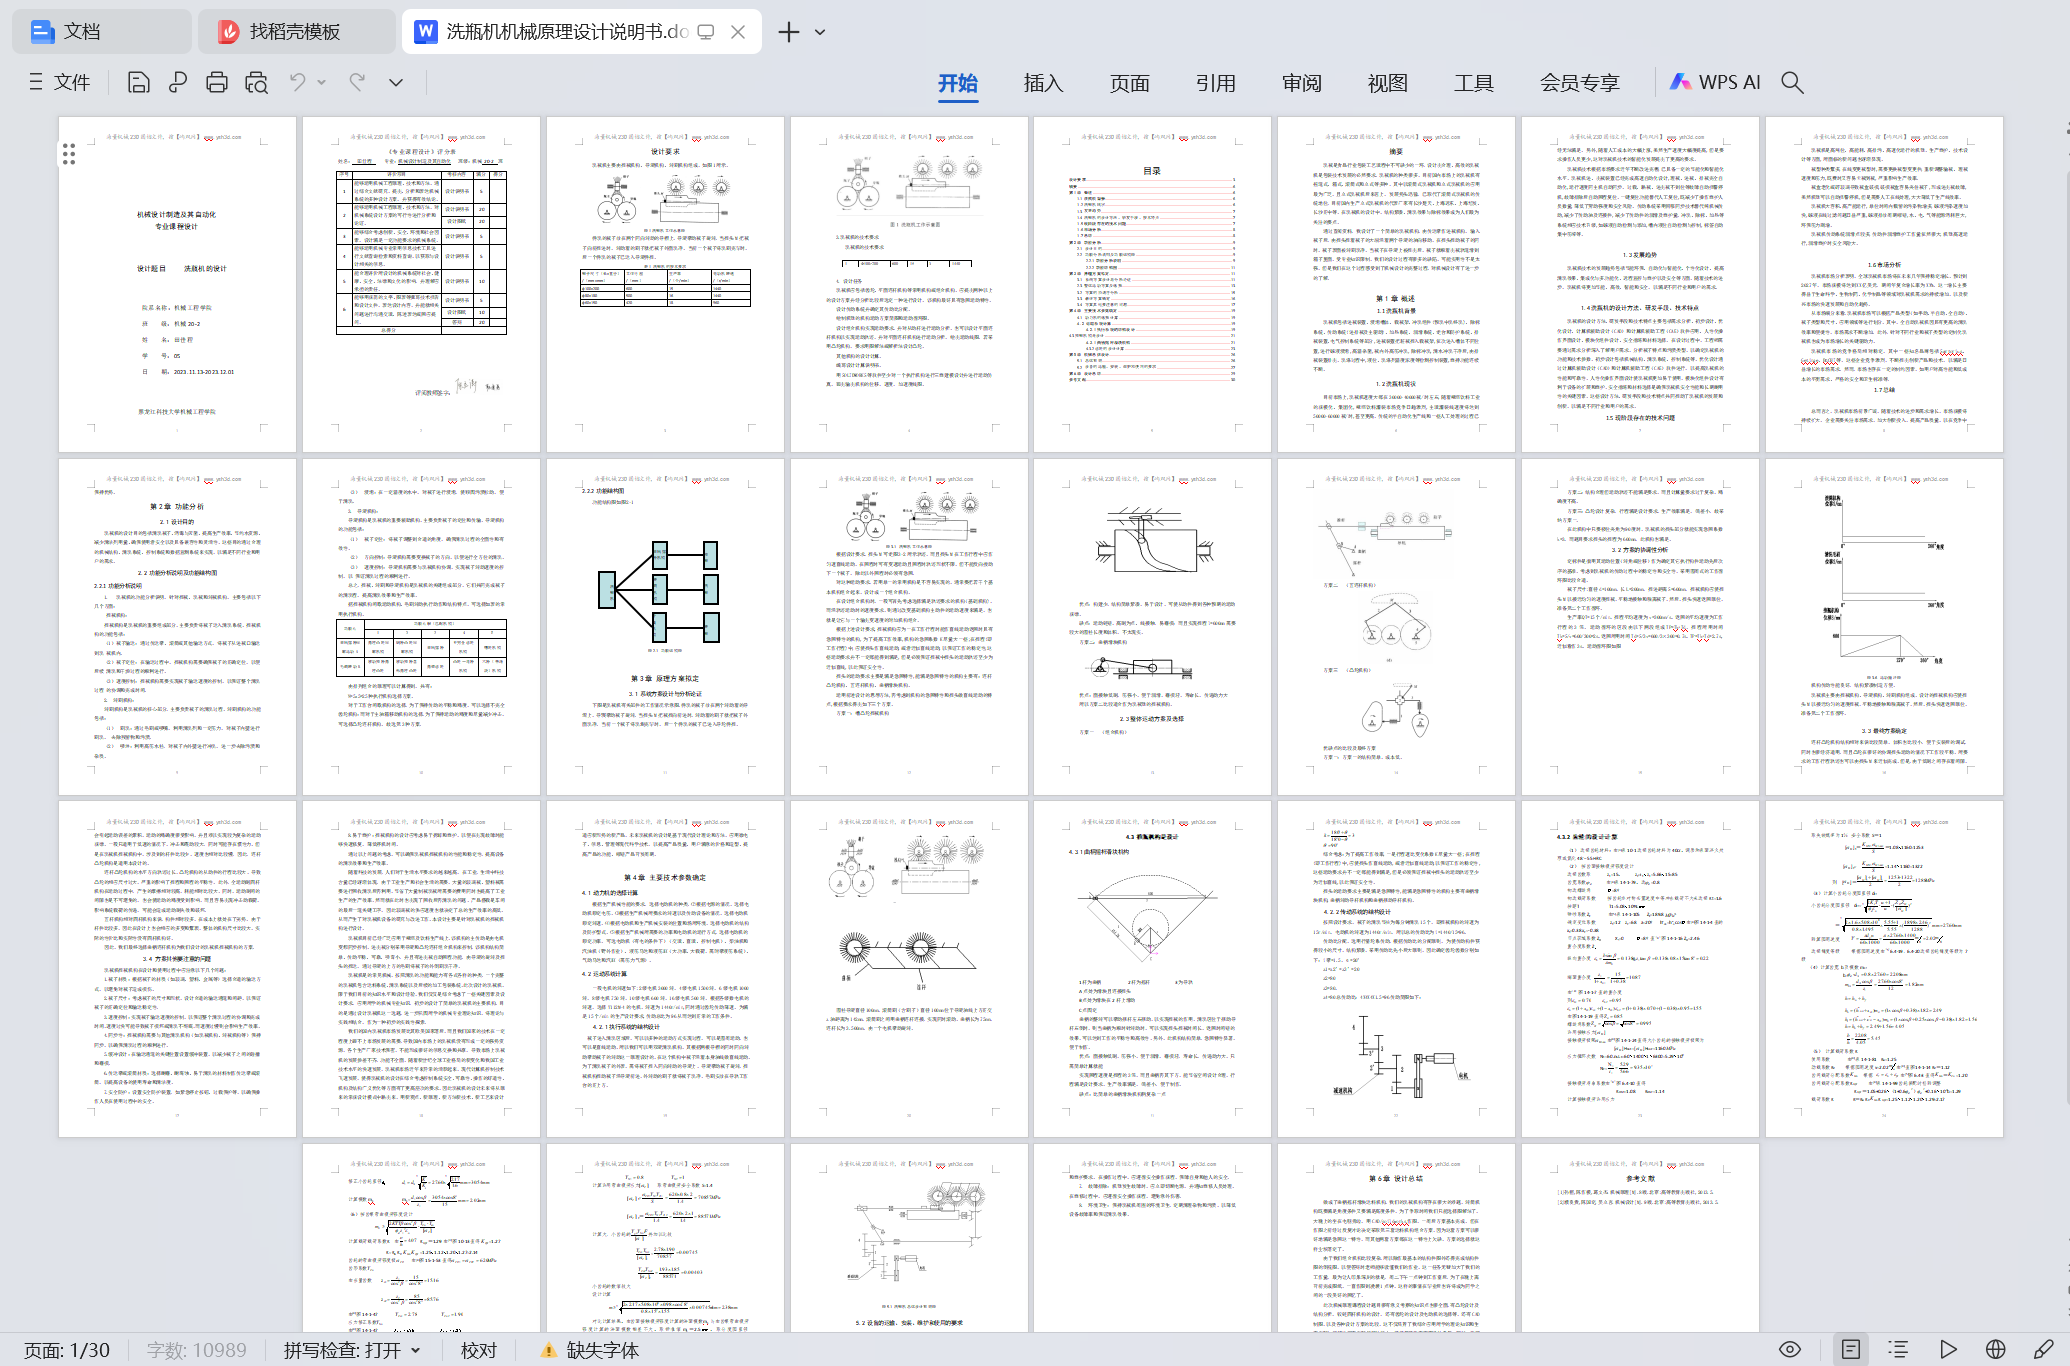Select the 第2章 功能分析 page thumbnail
The width and height of the screenshot is (2070, 1366).
point(177,627)
